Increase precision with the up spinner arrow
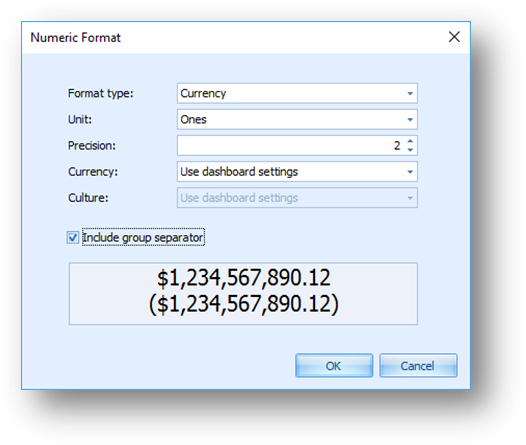526x445 pixels. [410, 141]
